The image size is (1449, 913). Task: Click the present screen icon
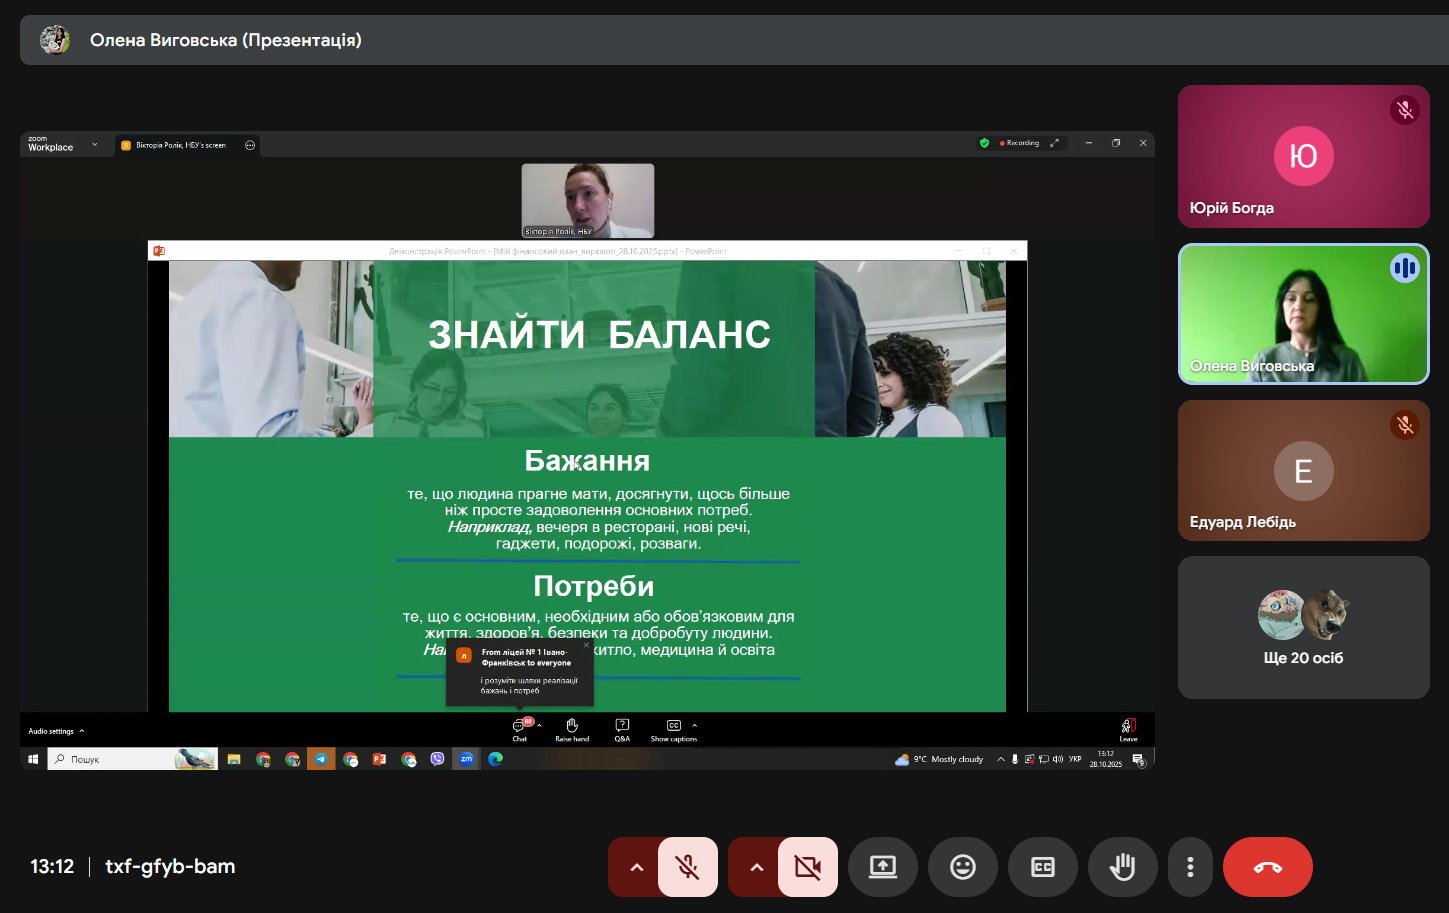pyautogui.click(x=882, y=867)
